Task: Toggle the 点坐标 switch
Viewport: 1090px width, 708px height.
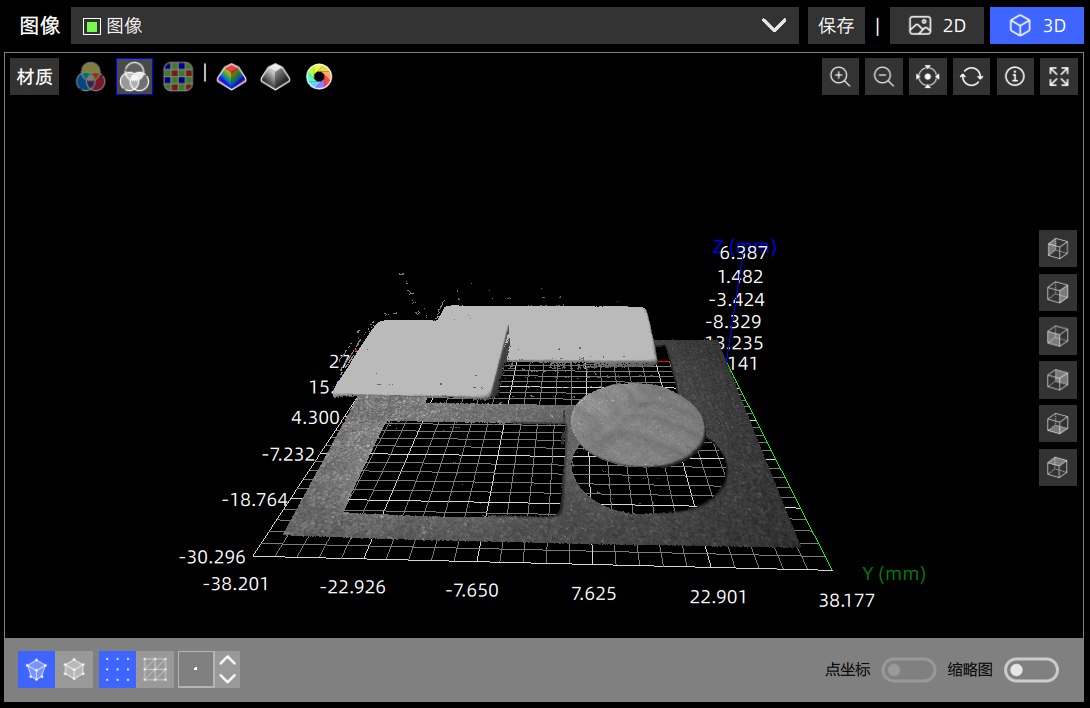Action: [x=909, y=670]
